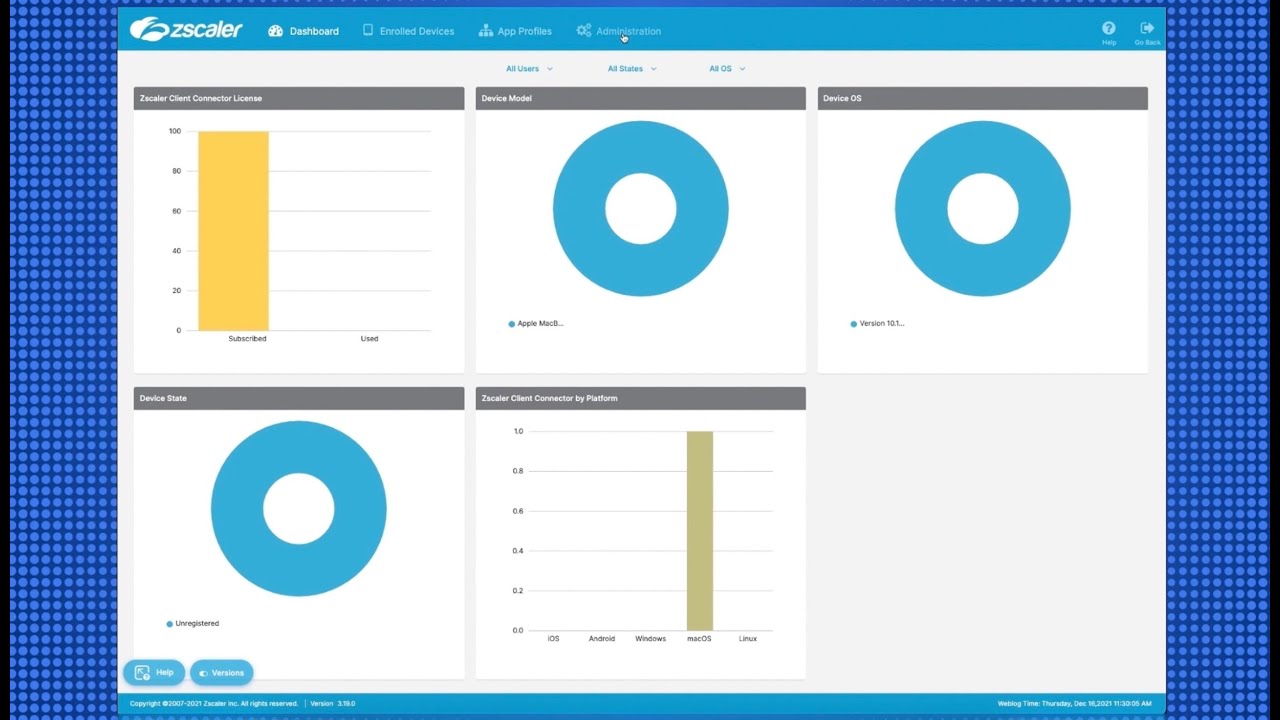1280x720 pixels.
Task: Click the Android axis label
Action: tap(602, 639)
